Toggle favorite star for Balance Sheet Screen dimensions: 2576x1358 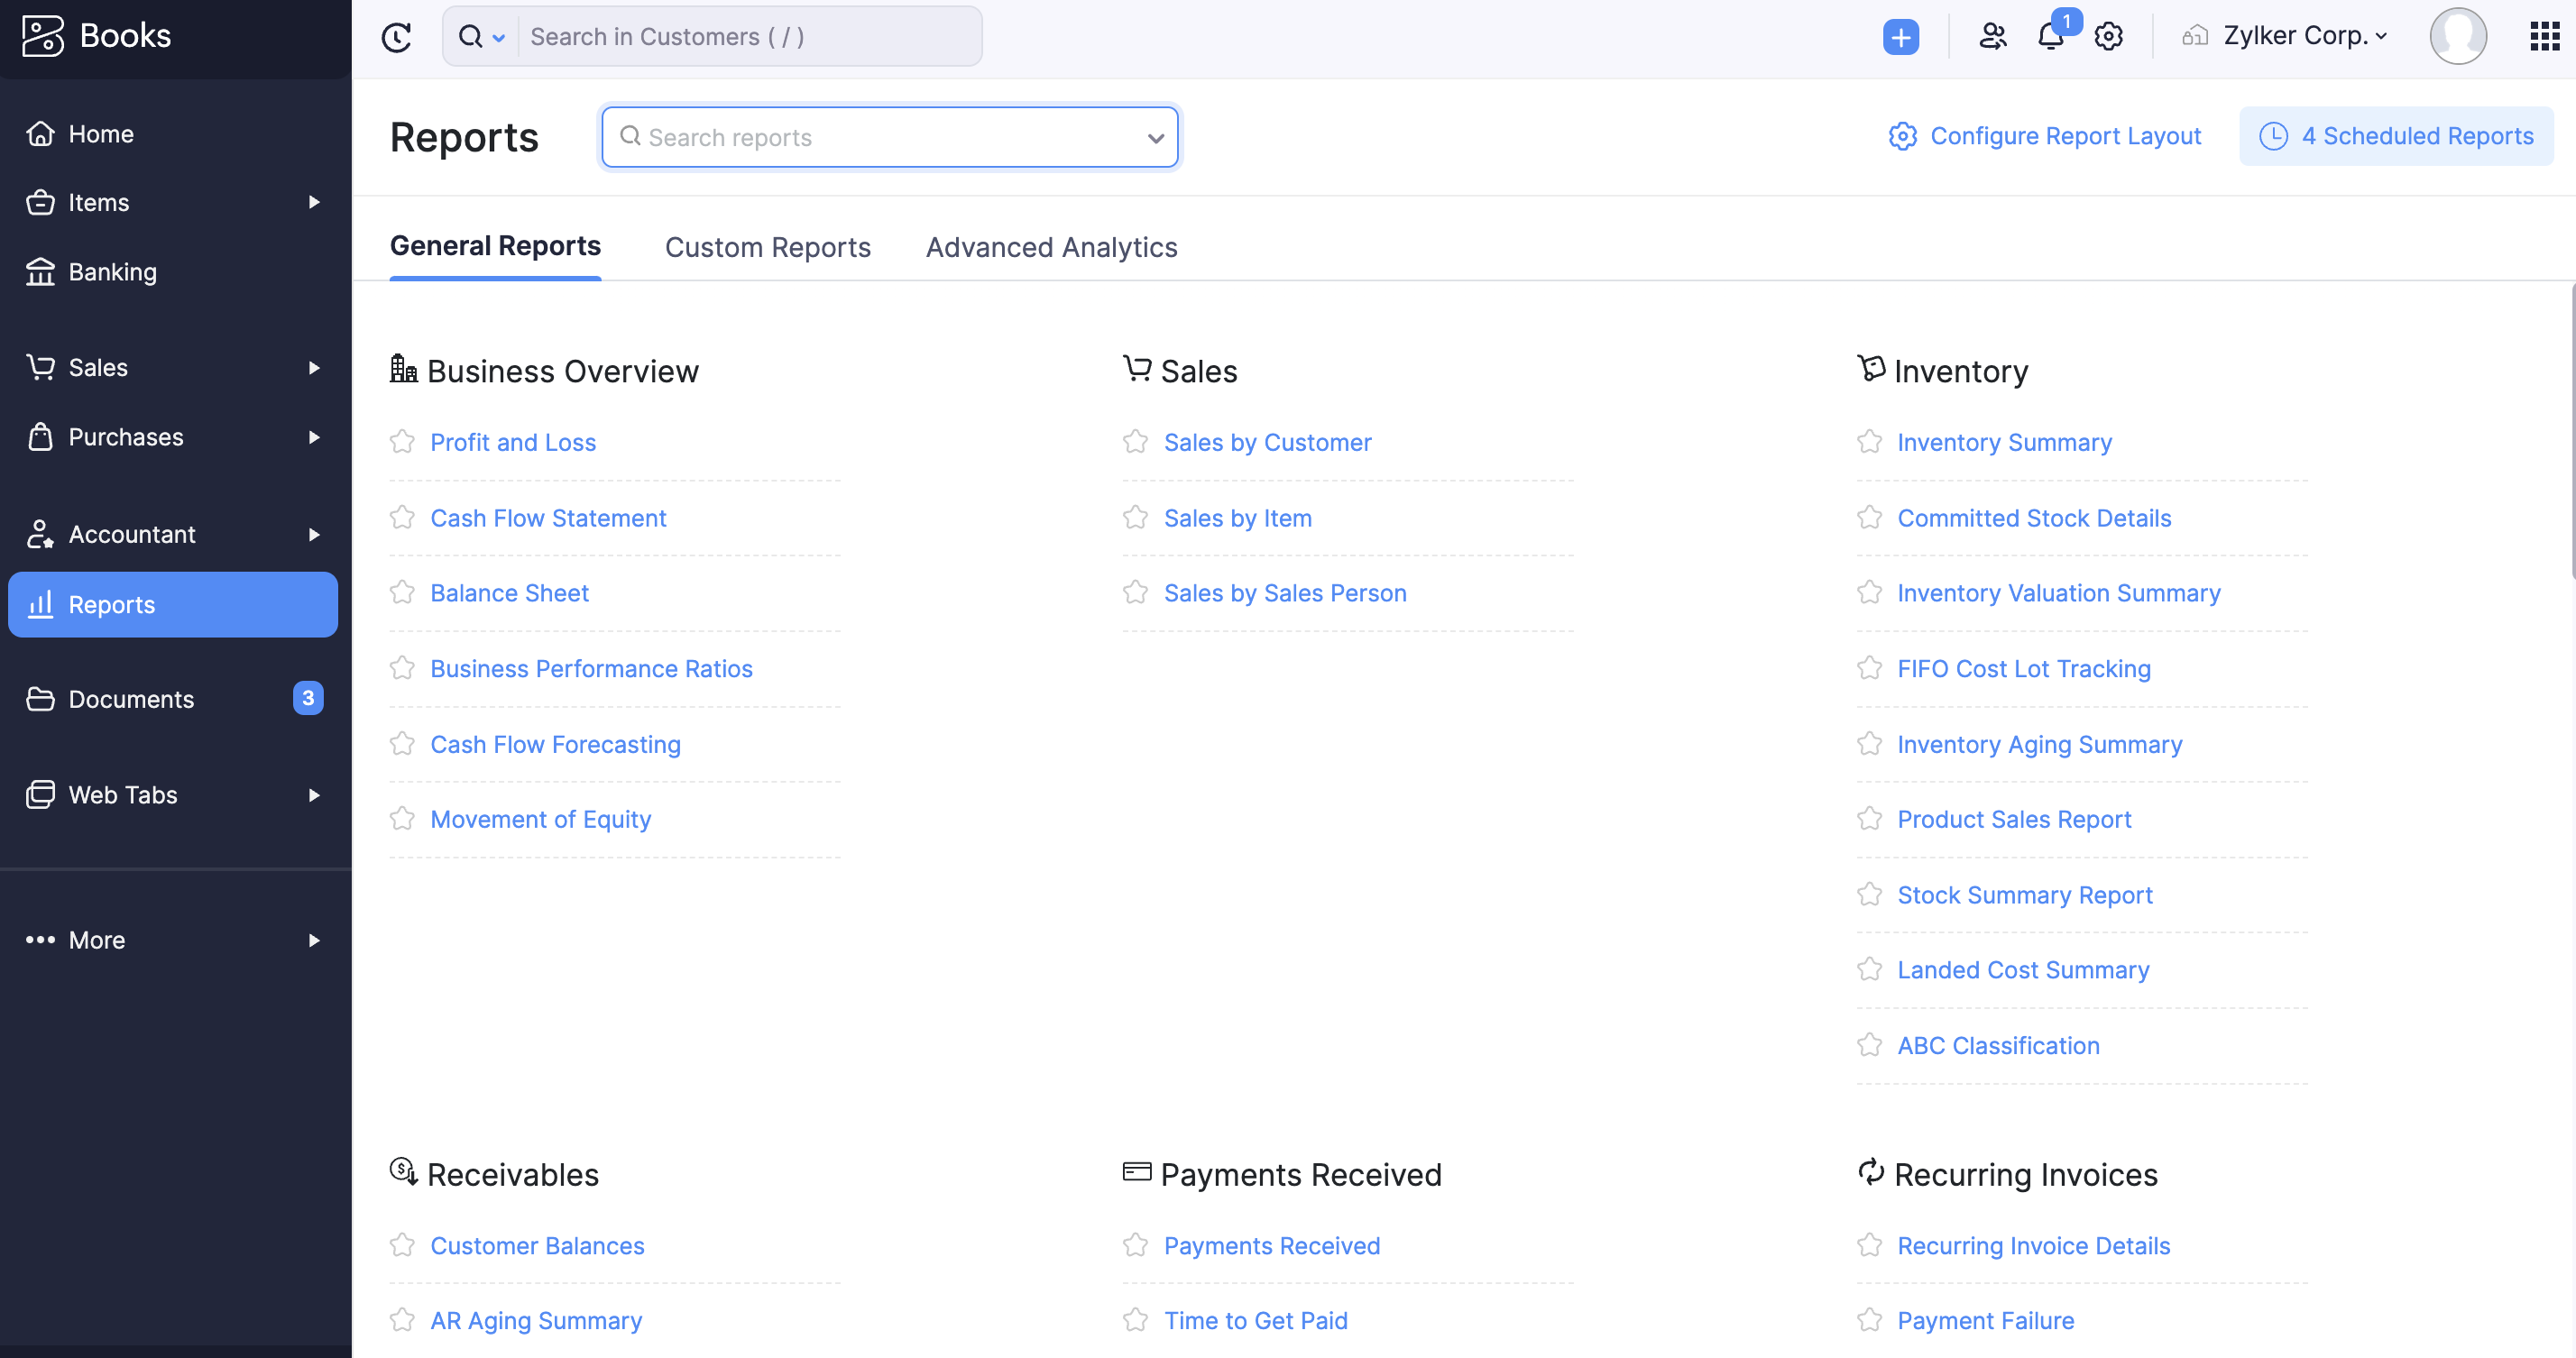pos(402,592)
